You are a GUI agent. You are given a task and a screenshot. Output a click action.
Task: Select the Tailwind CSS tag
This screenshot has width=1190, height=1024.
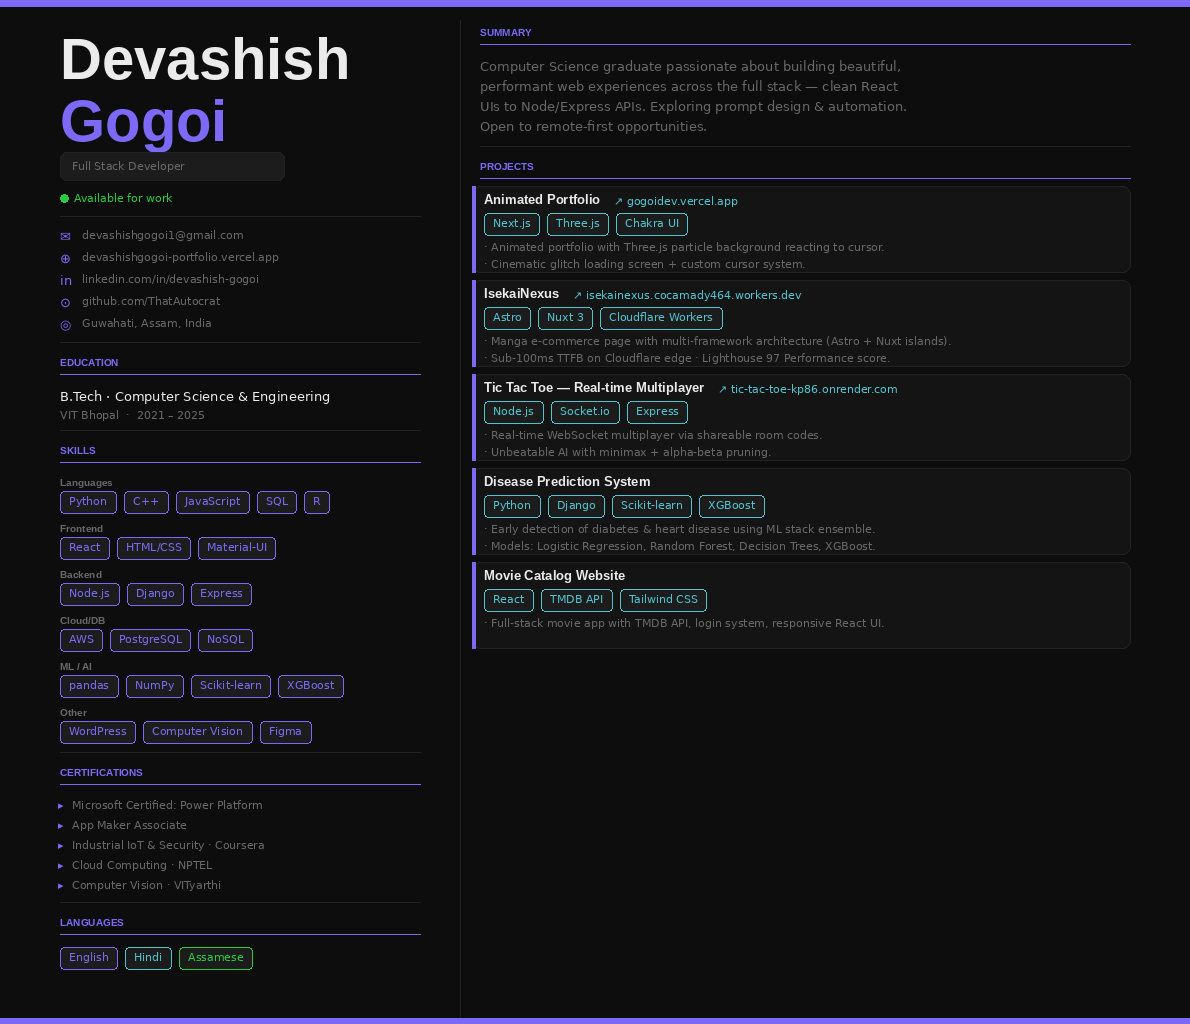[663, 600]
